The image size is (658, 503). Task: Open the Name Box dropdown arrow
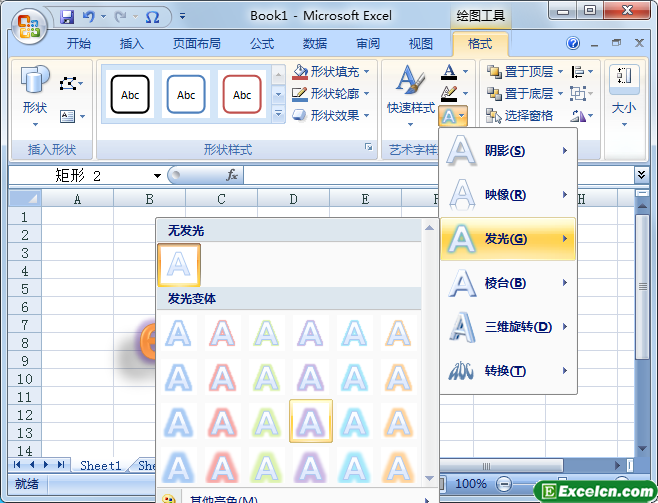pyautogui.click(x=157, y=175)
